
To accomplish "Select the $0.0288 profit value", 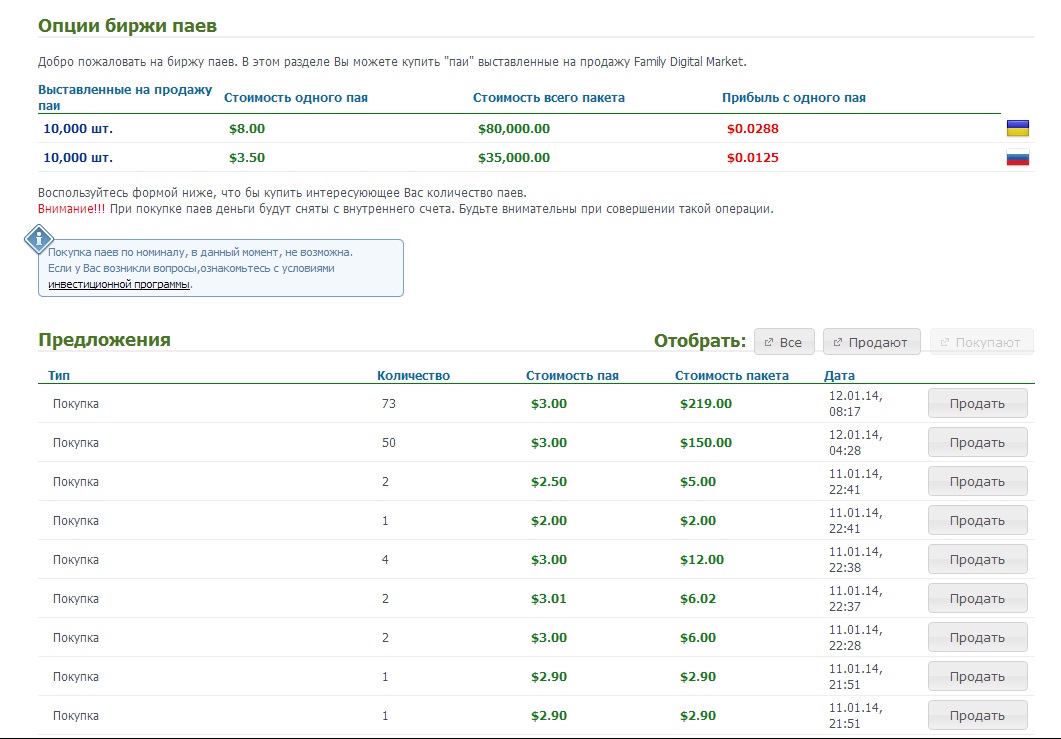I will point(752,129).
